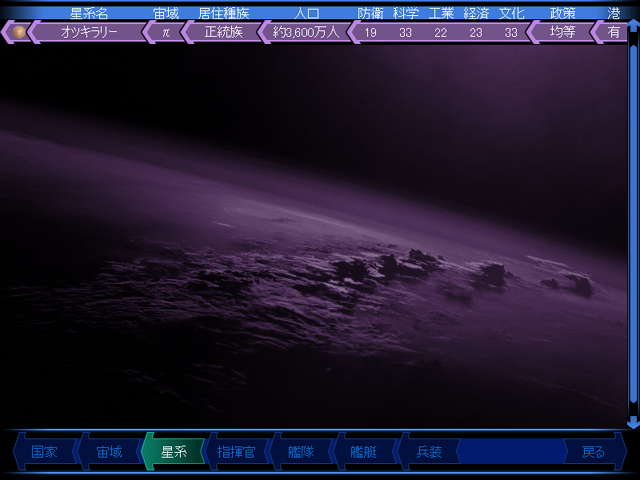640x480 pixels.
Task: Open the 艦艇 tab
Action: pos(364,452)
